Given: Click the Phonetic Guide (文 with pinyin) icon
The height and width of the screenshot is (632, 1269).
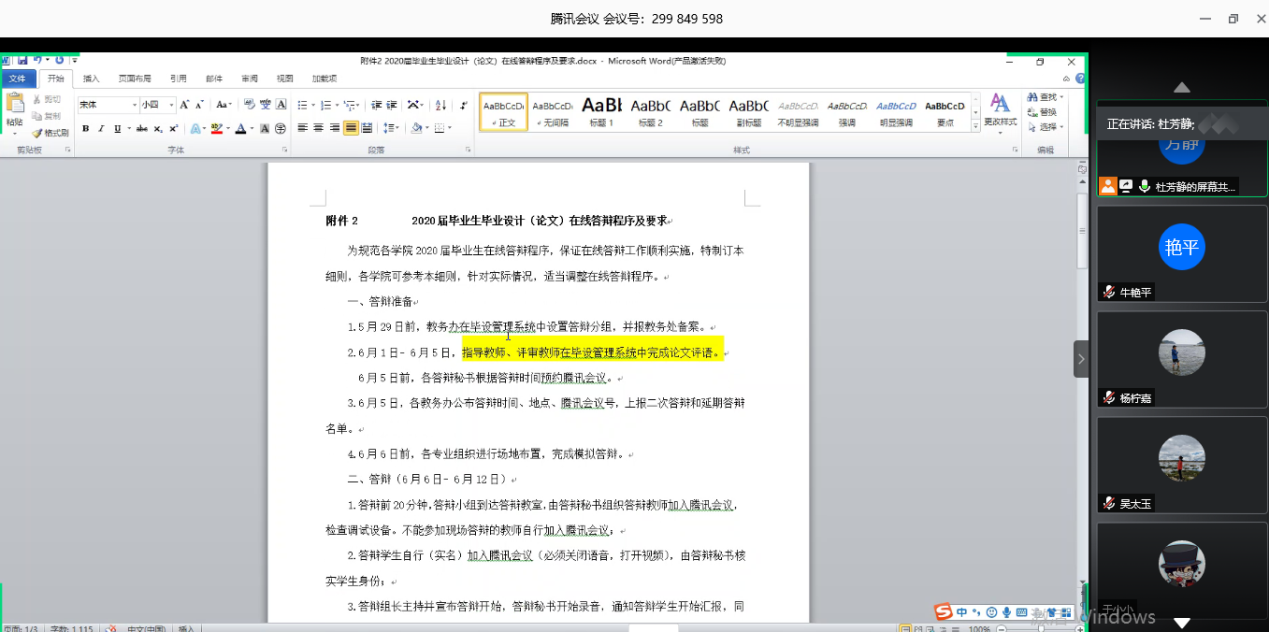Looking at the screenshot, I should click(265, 105).
